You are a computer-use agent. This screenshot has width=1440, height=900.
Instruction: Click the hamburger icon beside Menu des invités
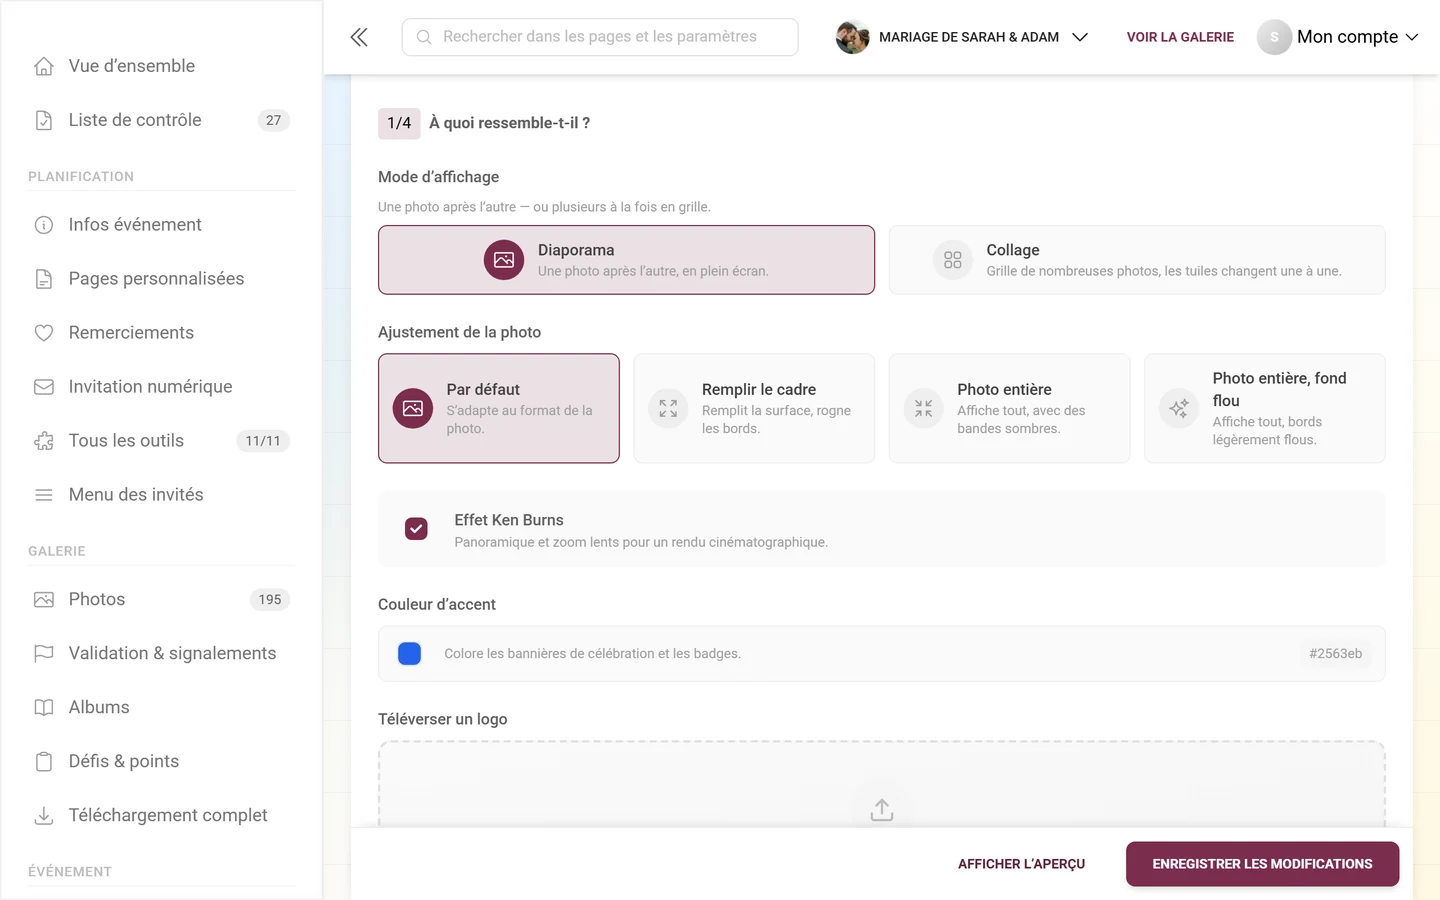pyautogui.click(x=44, y=495)
